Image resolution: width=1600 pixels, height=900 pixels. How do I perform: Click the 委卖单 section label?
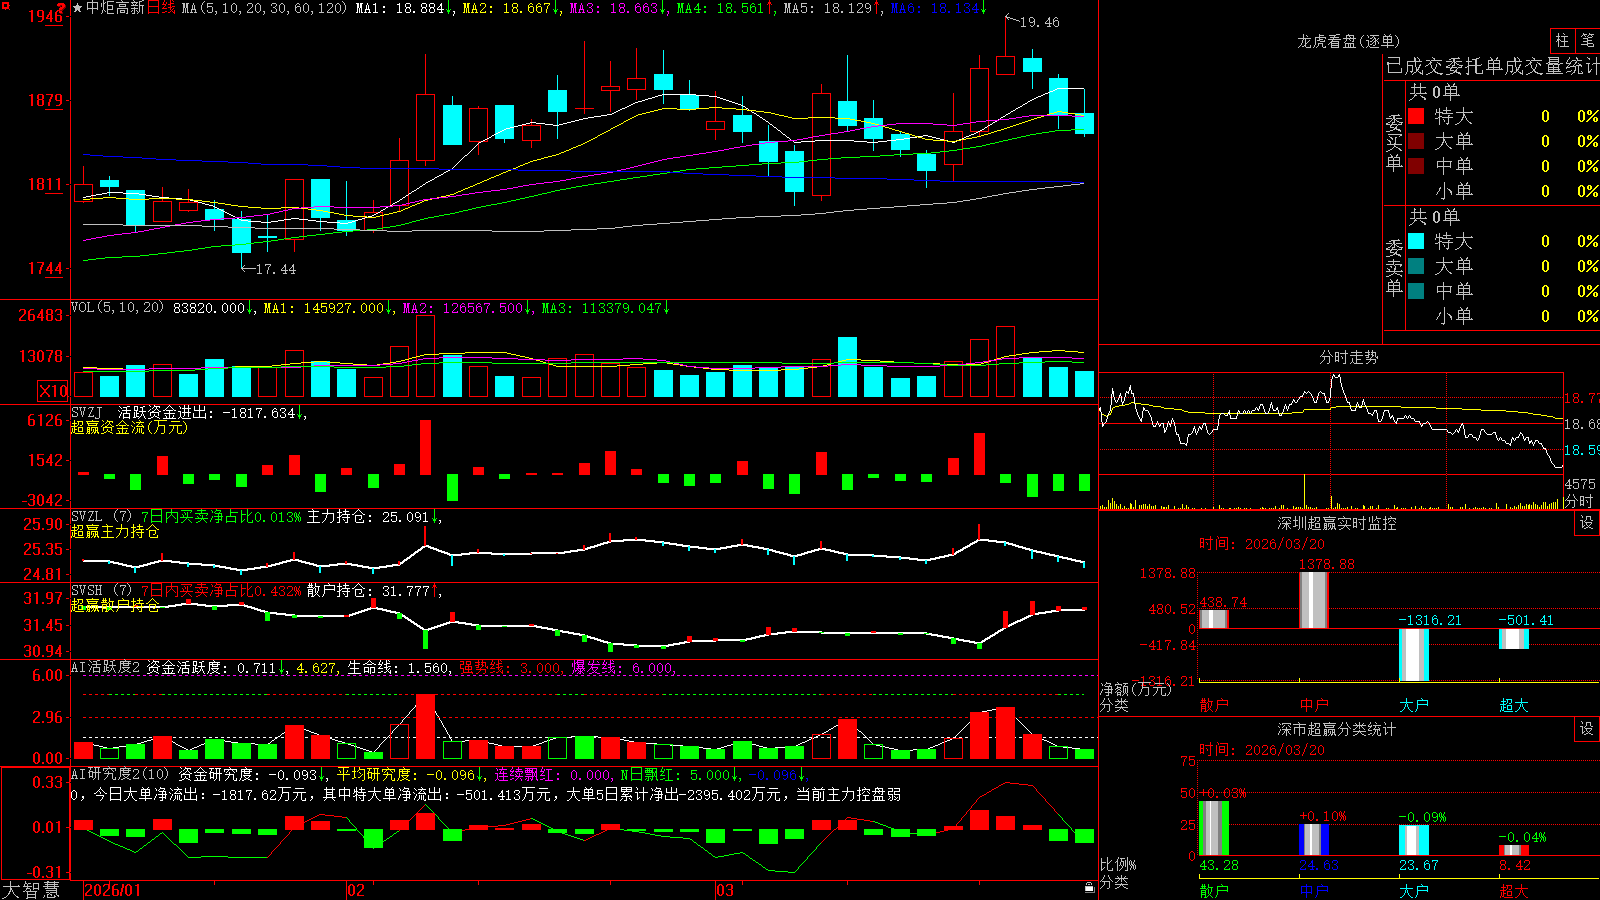pos(1394,268)
